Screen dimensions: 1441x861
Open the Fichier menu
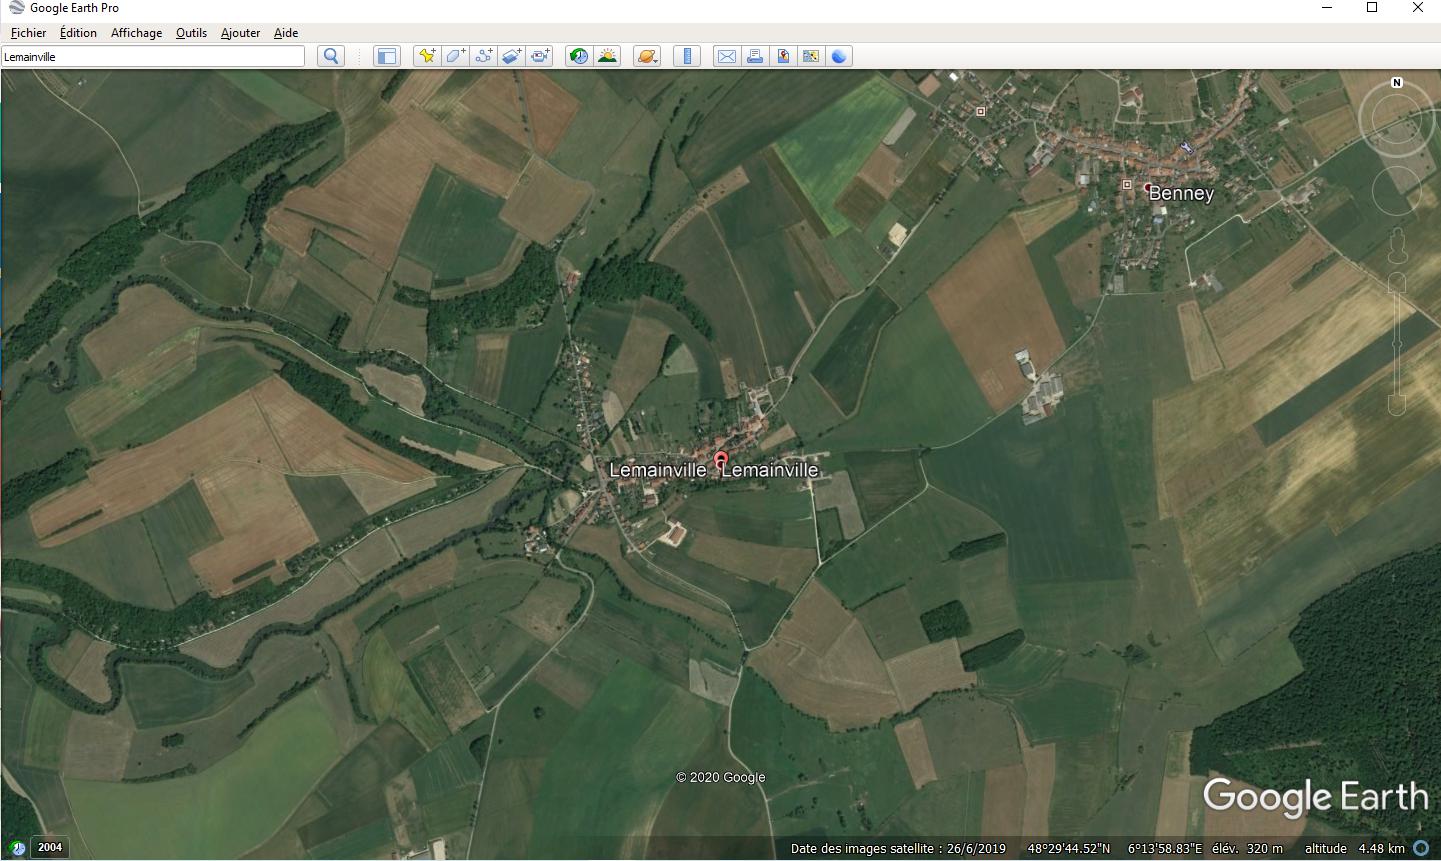pyautogui.click(x=29, y=33)
